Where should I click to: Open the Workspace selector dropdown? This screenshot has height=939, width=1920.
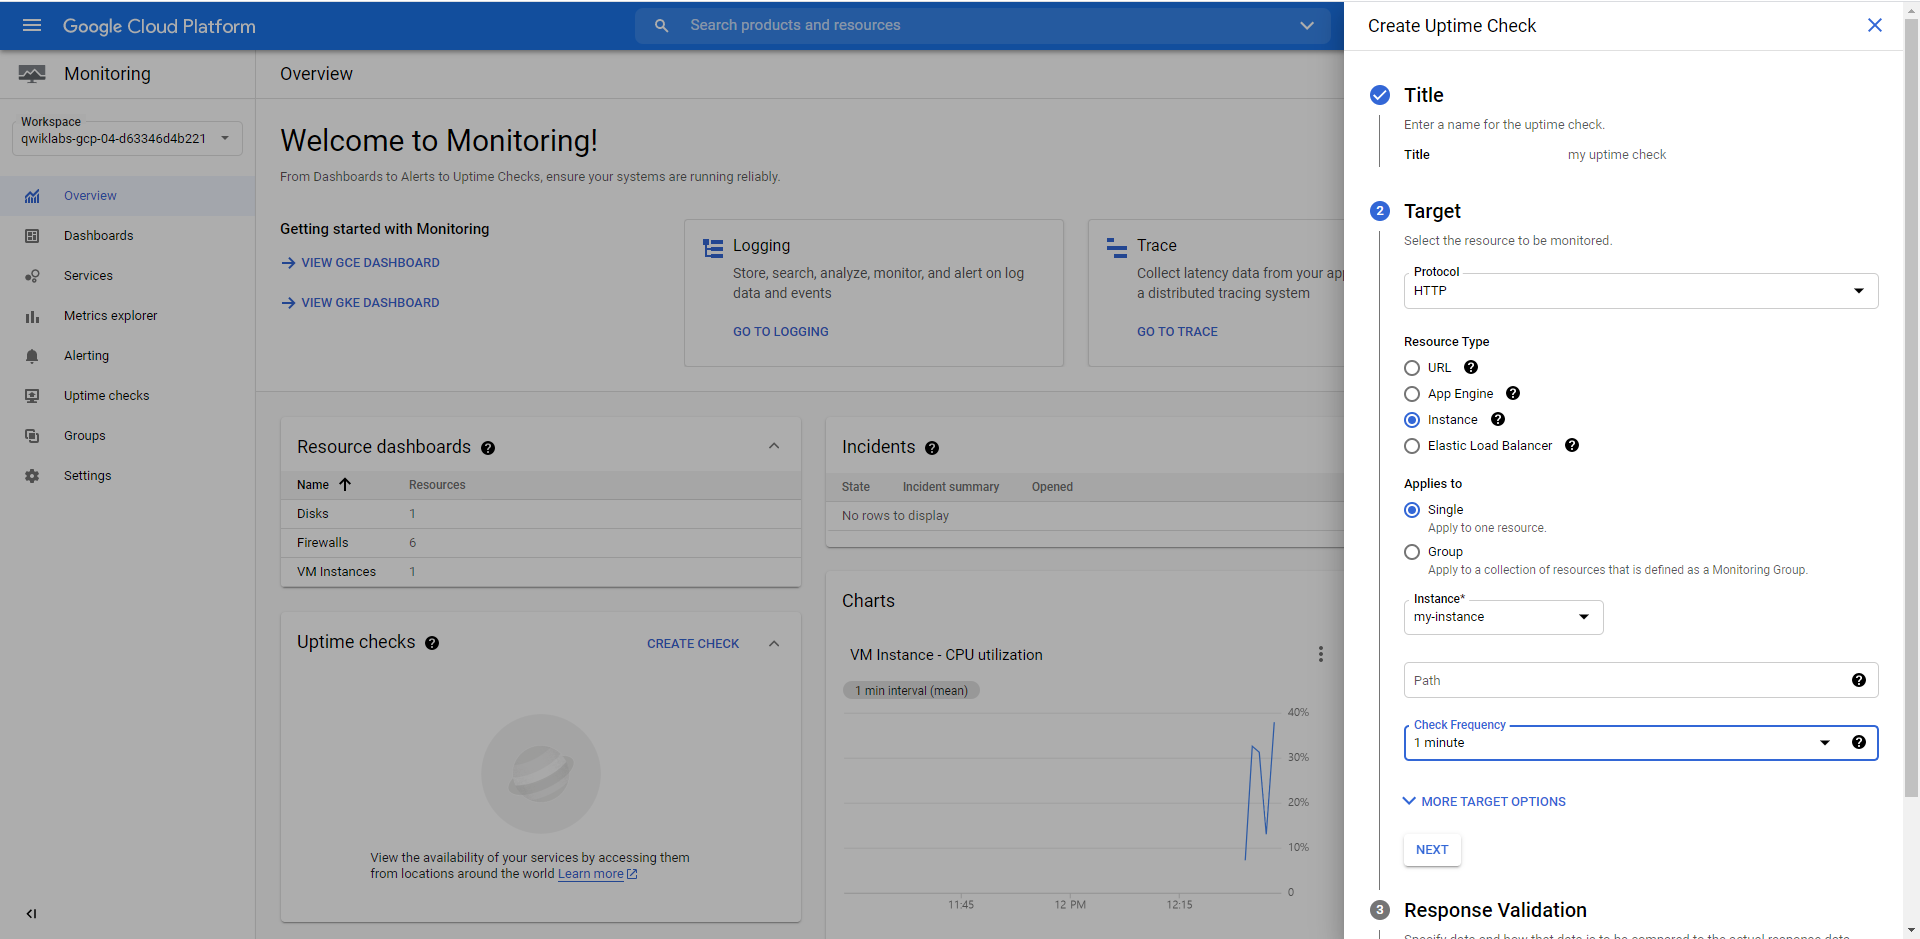(127, 137)
